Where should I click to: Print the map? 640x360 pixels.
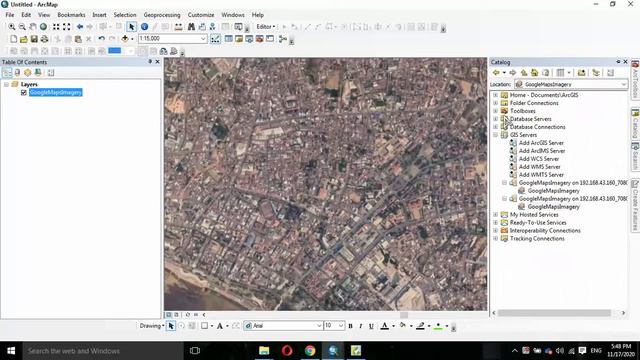pos(44,39)
